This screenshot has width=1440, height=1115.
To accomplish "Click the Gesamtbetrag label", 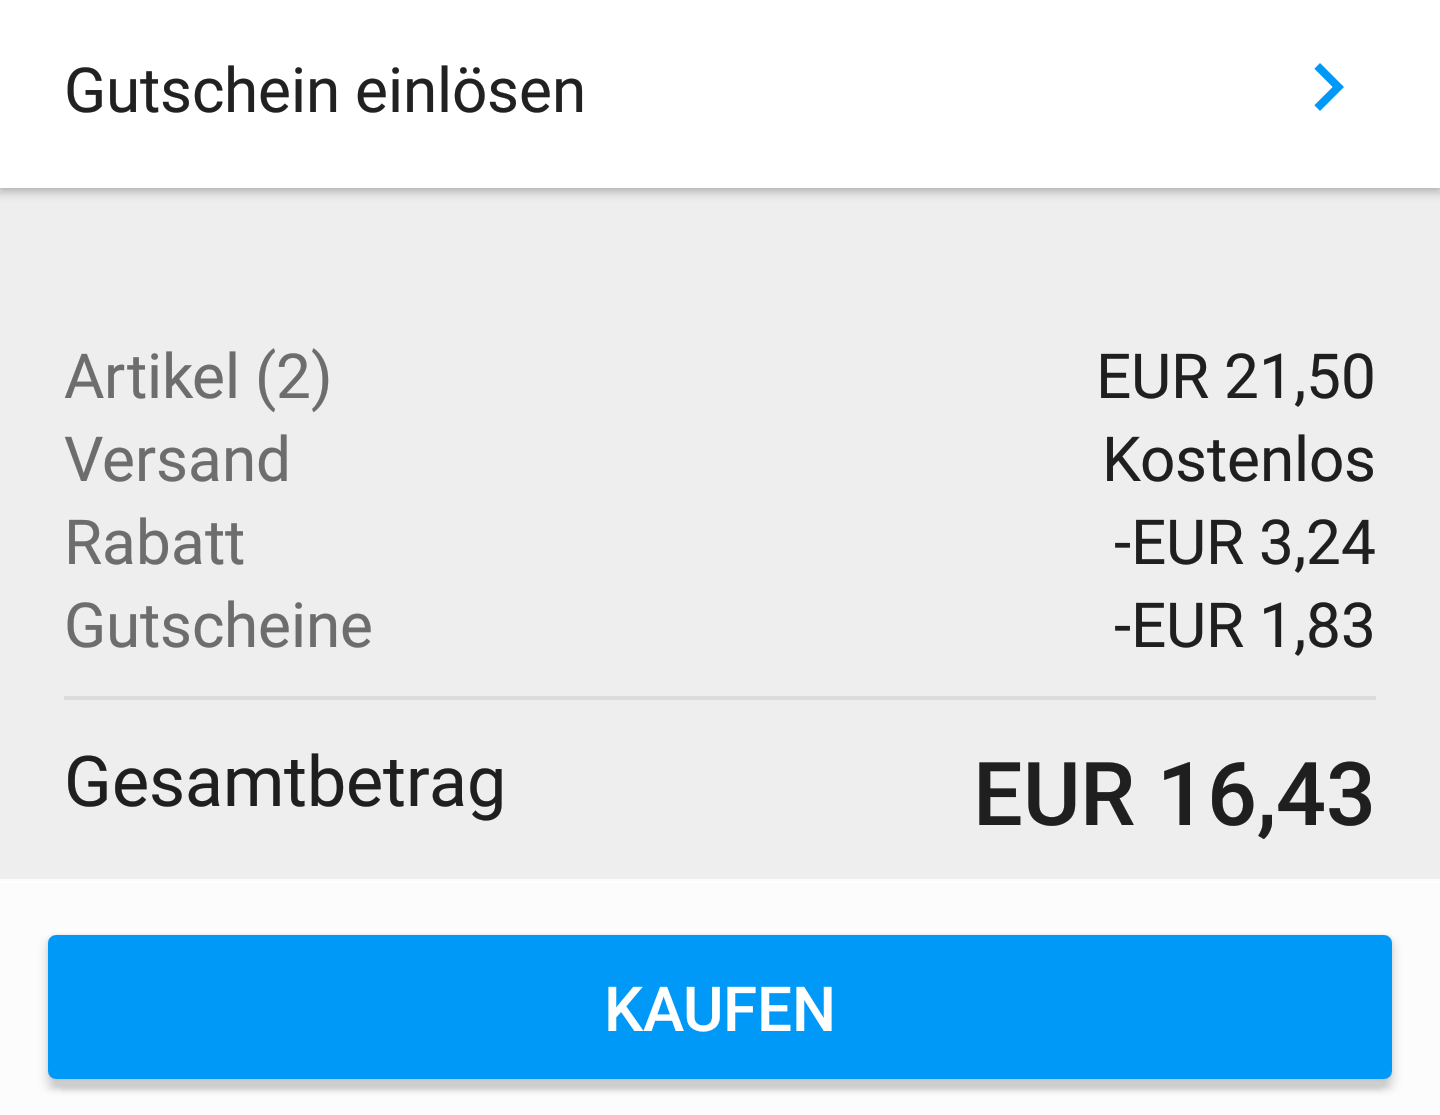I will pos(285,783).
